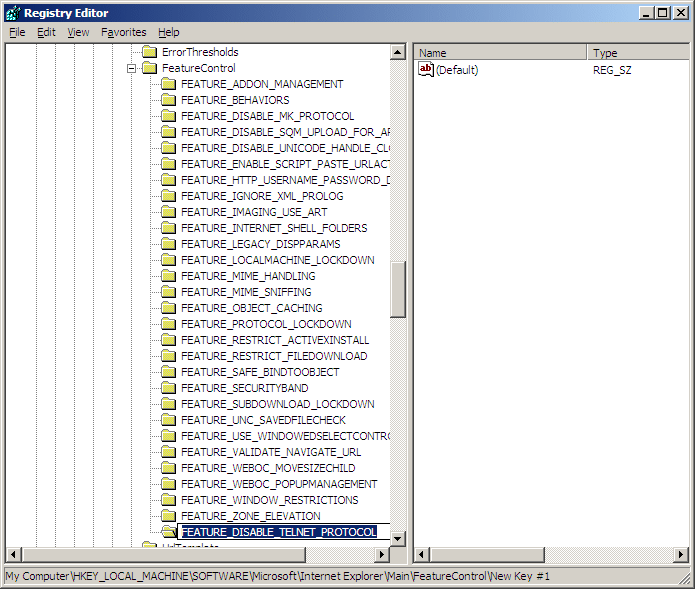695x589 pixels.
Task: Click the FEATURE_INTERNET_SHELL_FOLDERS folder icon
Action: tap(168, 228)
